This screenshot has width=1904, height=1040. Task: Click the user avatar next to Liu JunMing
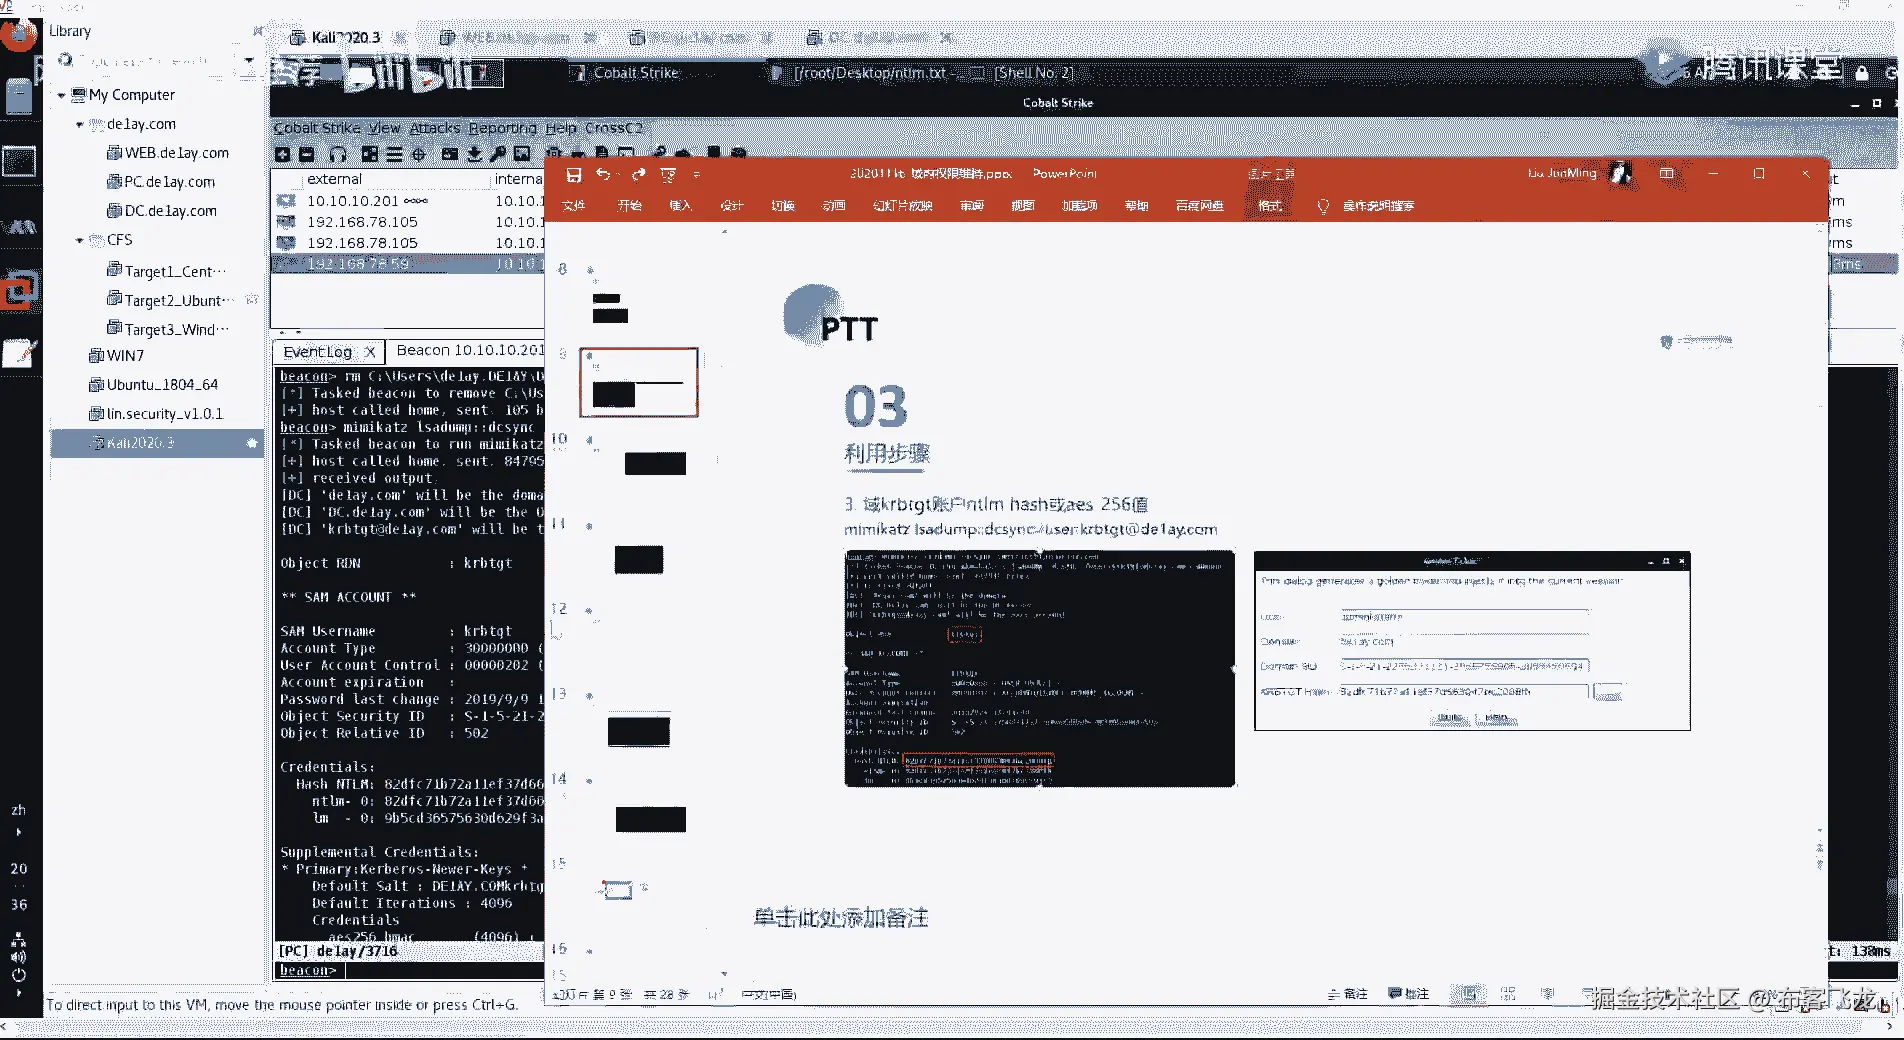click(x=1620, y=174)
